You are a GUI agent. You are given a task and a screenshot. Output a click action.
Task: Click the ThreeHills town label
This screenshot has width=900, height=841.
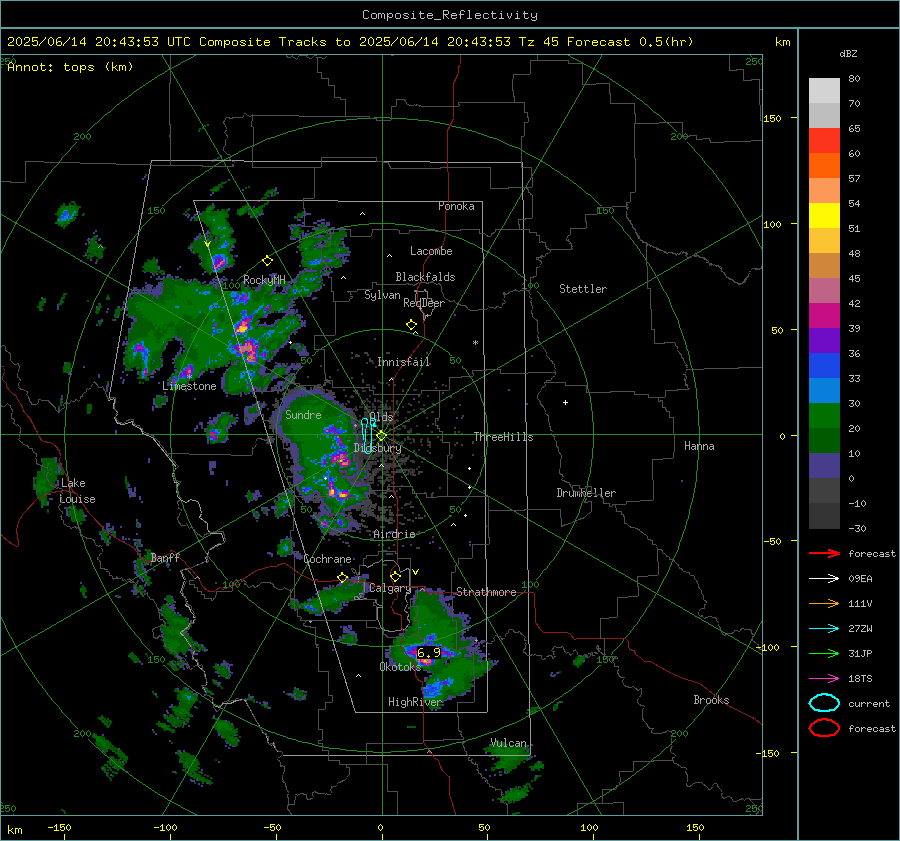click(x=503, y=437)
